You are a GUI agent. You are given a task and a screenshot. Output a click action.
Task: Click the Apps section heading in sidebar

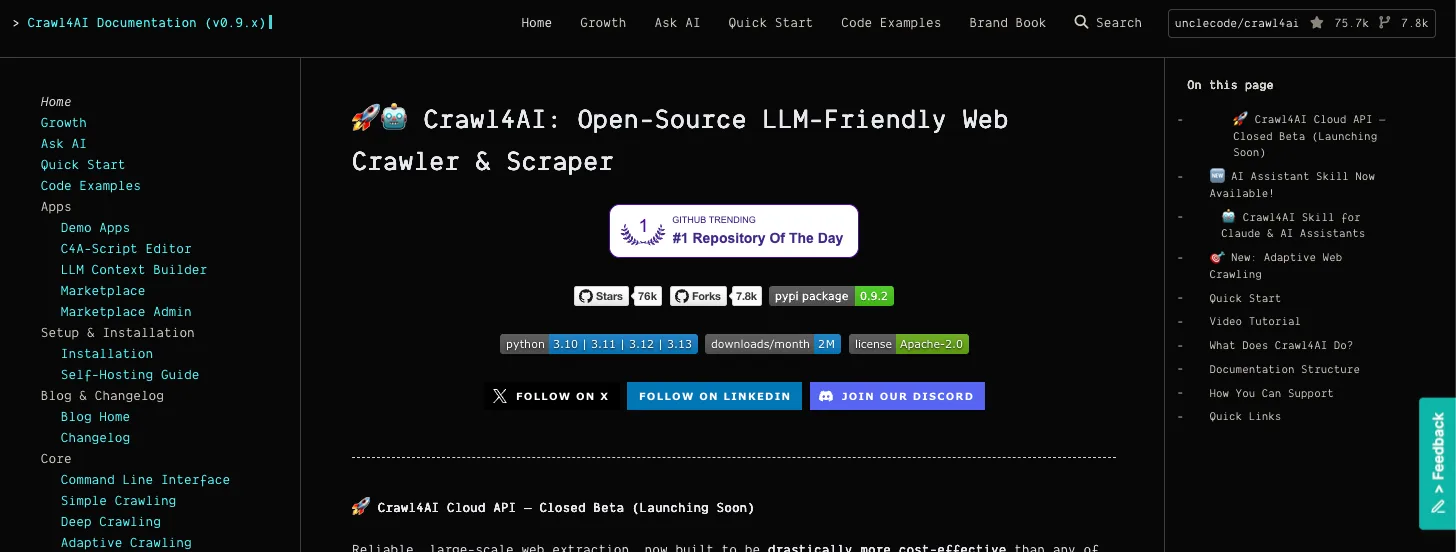tap(56, 207)
